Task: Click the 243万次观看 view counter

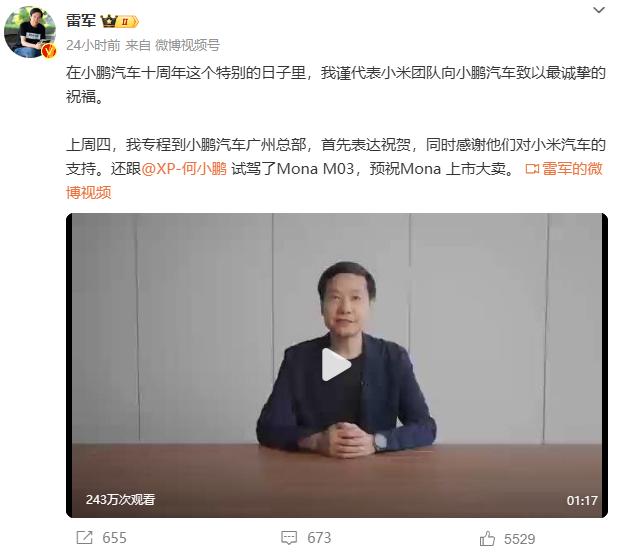Action: pyautogui.click(x=120, y=500)
